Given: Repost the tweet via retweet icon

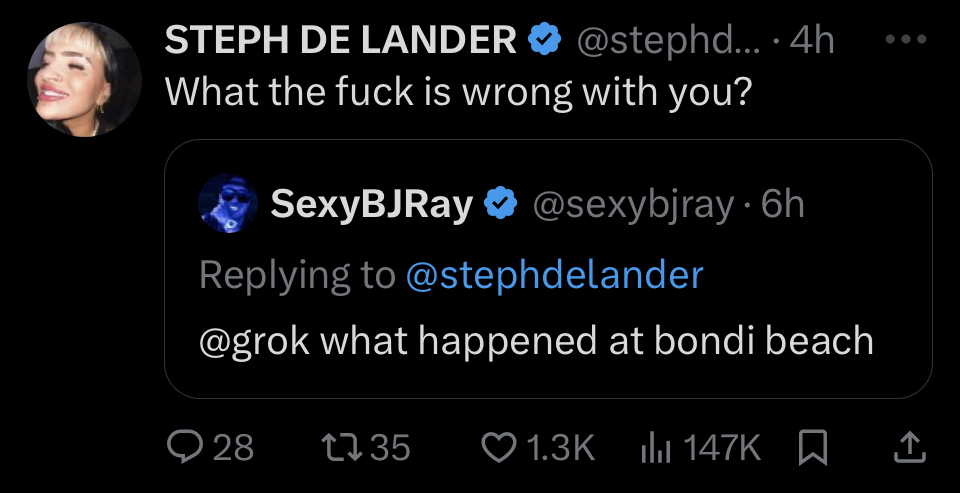Looking at the screenshot, I should coord(339,448).
